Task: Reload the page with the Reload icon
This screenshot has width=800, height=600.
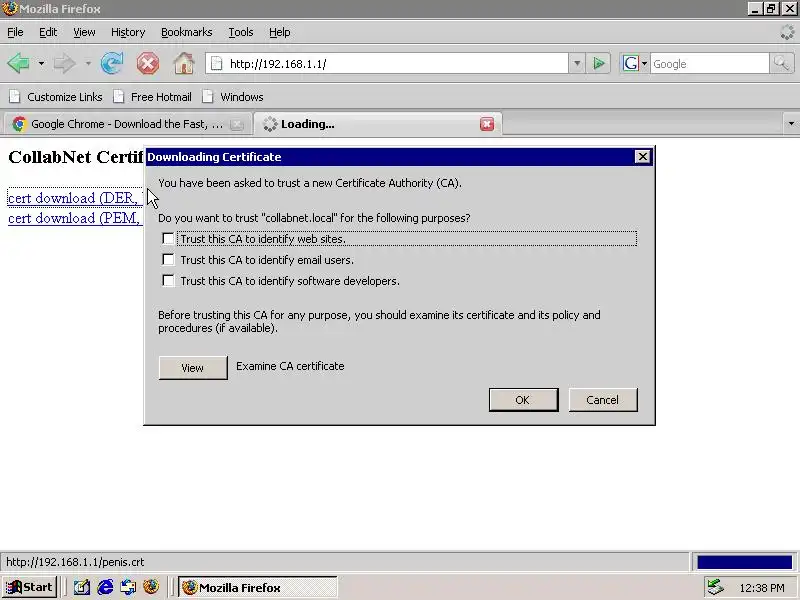Action: point(112,64)
